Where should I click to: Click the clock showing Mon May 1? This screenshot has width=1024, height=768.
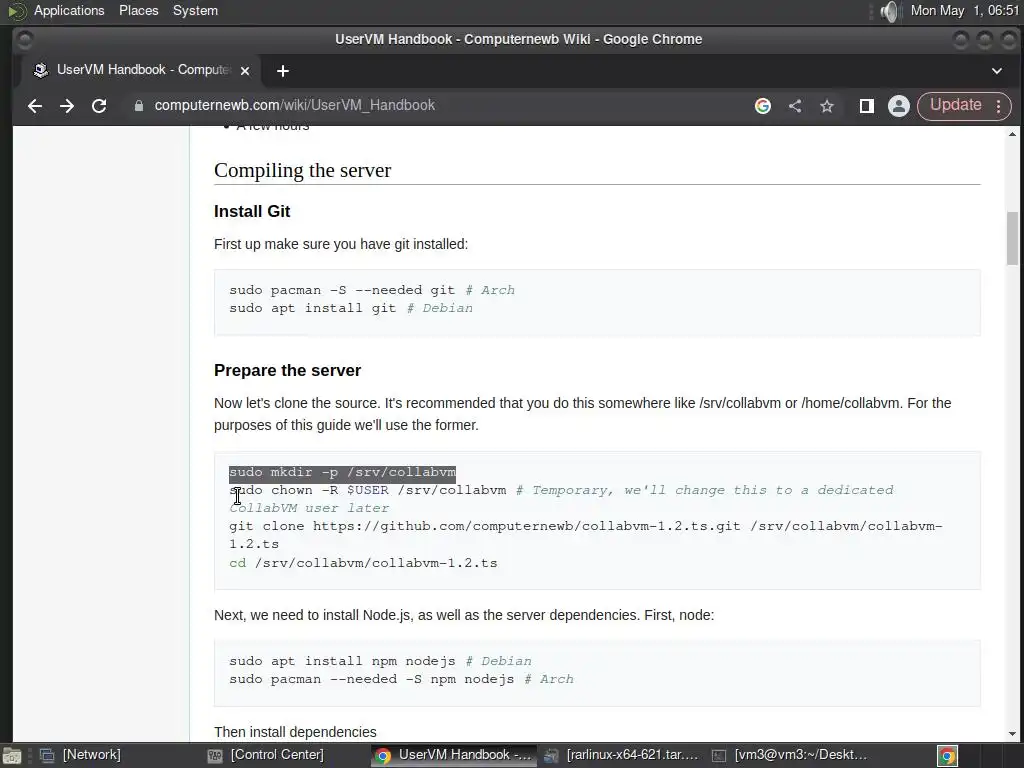tap(965, 10)
